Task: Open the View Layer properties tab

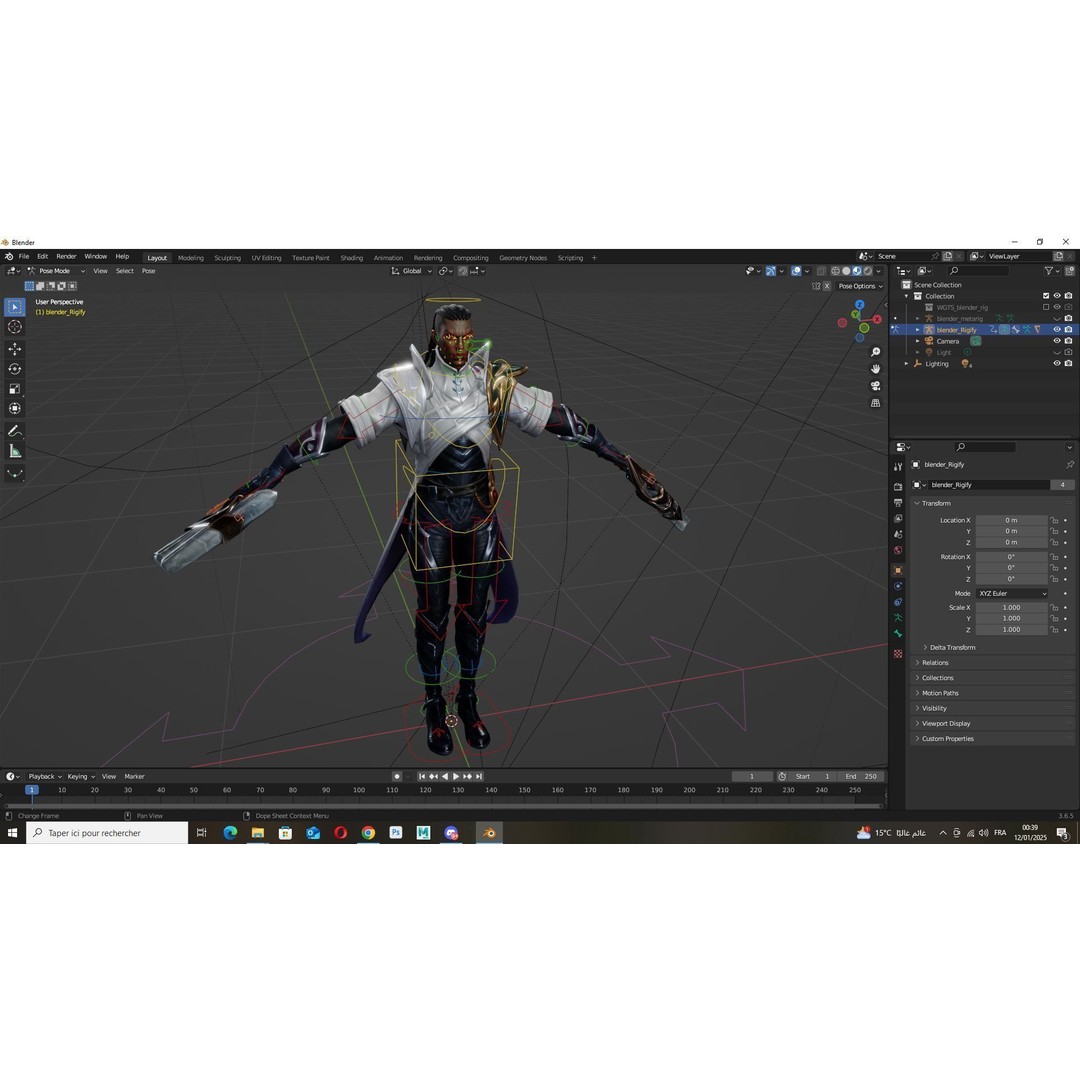Action: [898, 519]
